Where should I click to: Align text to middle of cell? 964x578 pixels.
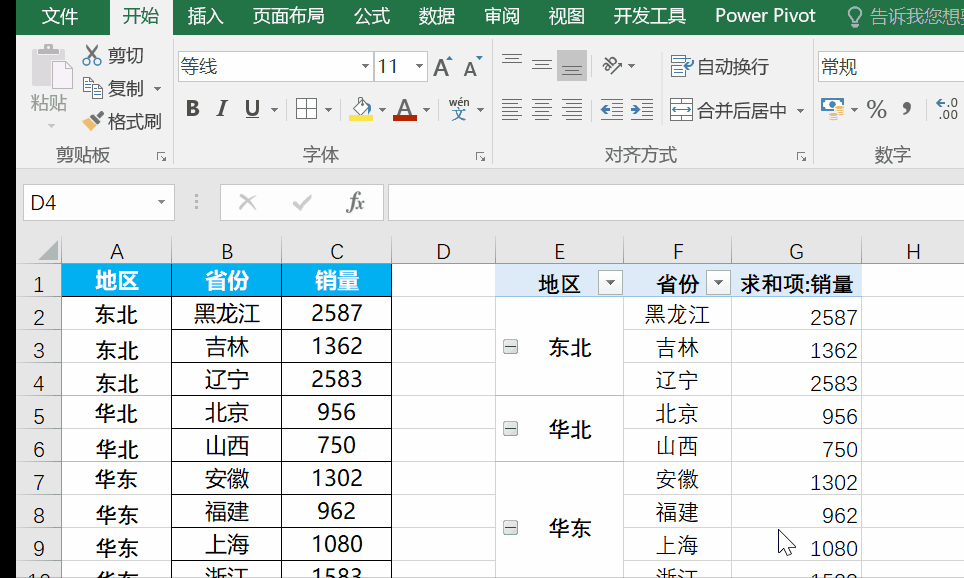(542, 65)
